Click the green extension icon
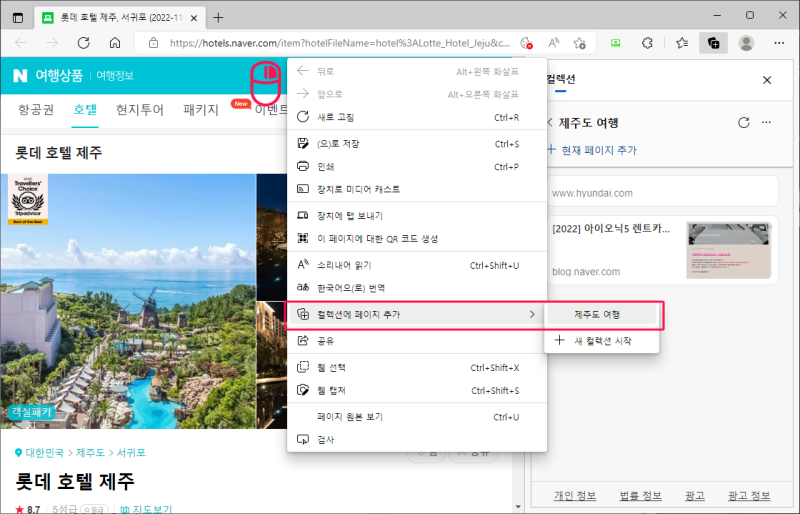The width and height of the screenshot is (800, 514). [x=616, y=43]
